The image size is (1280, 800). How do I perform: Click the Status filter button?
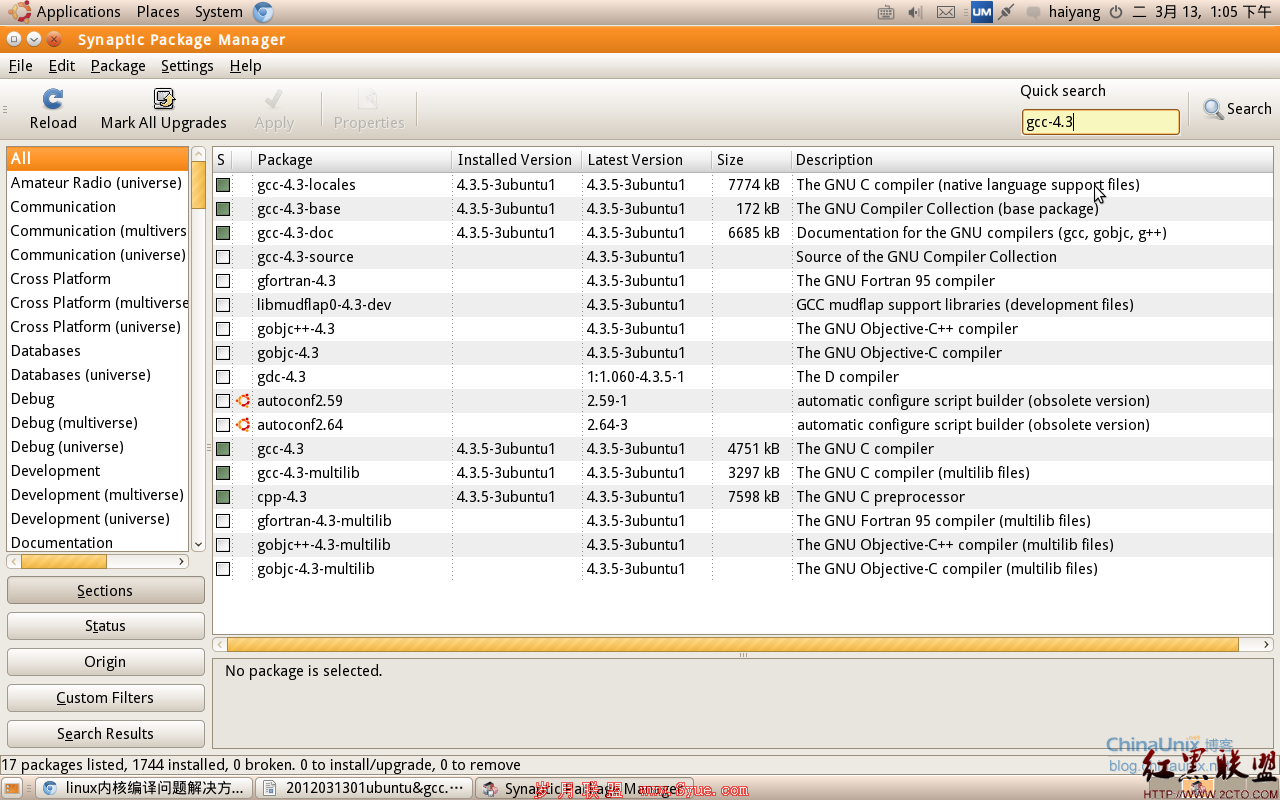tap(105, 626)
